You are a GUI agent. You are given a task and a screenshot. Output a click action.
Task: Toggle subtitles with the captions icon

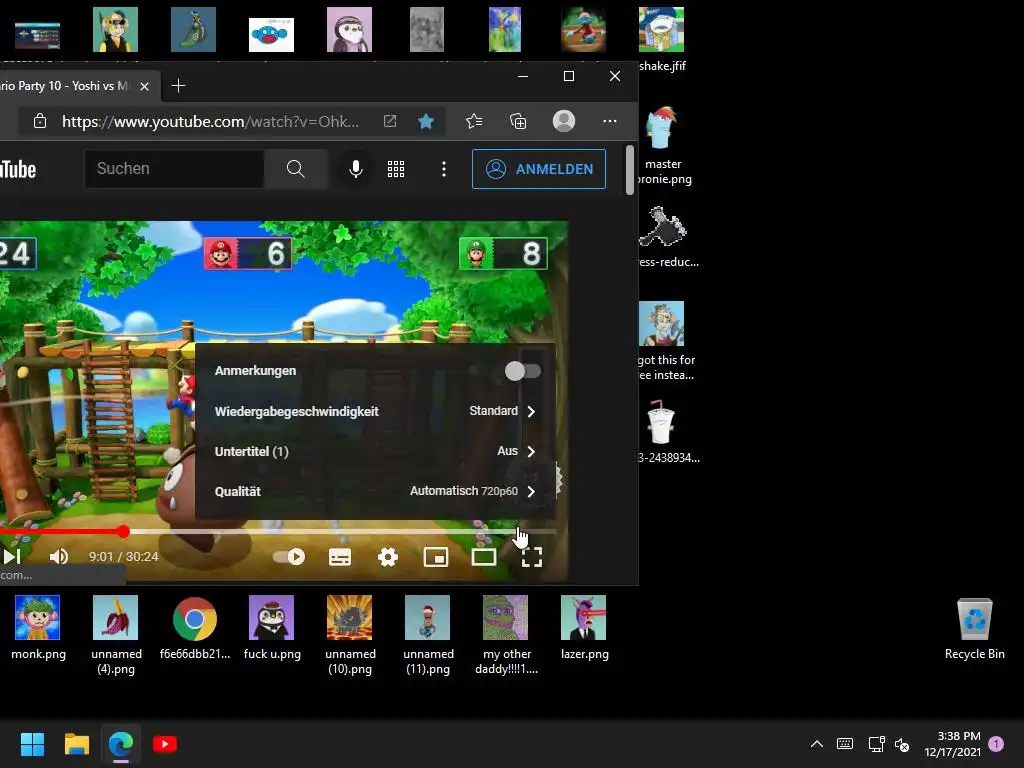[x=340, y=557]
